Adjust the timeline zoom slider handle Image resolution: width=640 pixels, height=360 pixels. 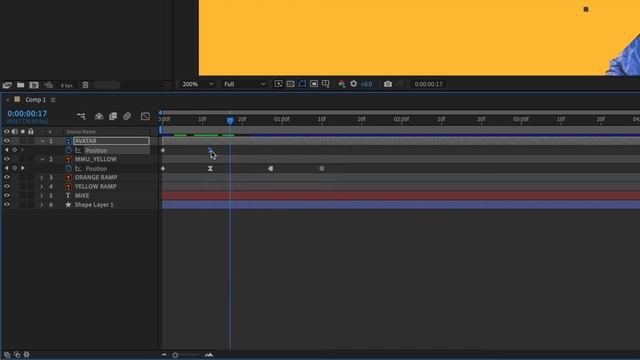[x=175, y=355]
